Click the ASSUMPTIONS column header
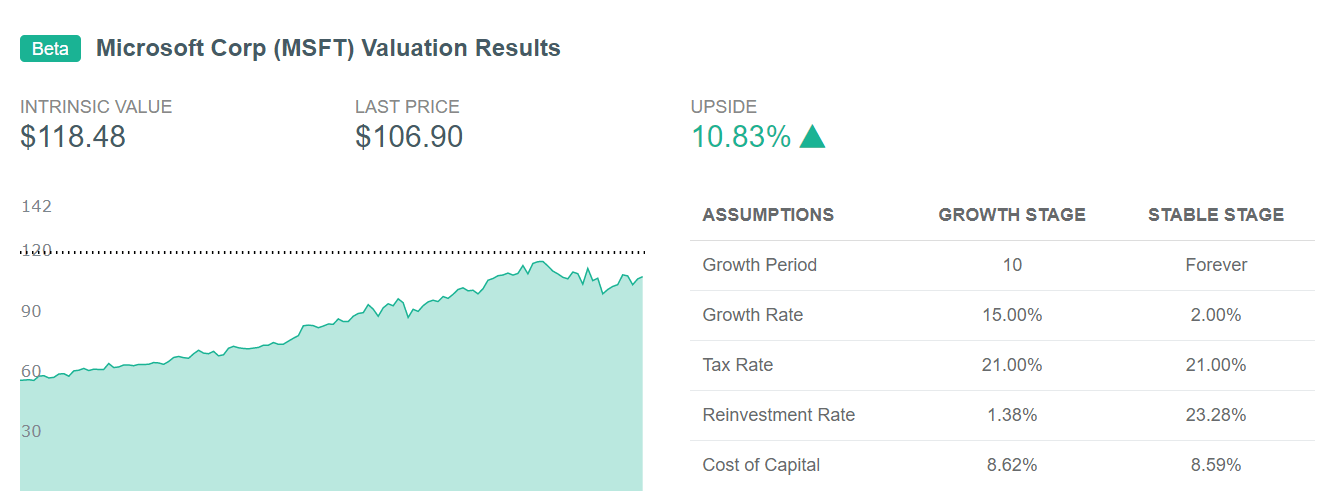The image size is (1334, 504). pos(768,215)
